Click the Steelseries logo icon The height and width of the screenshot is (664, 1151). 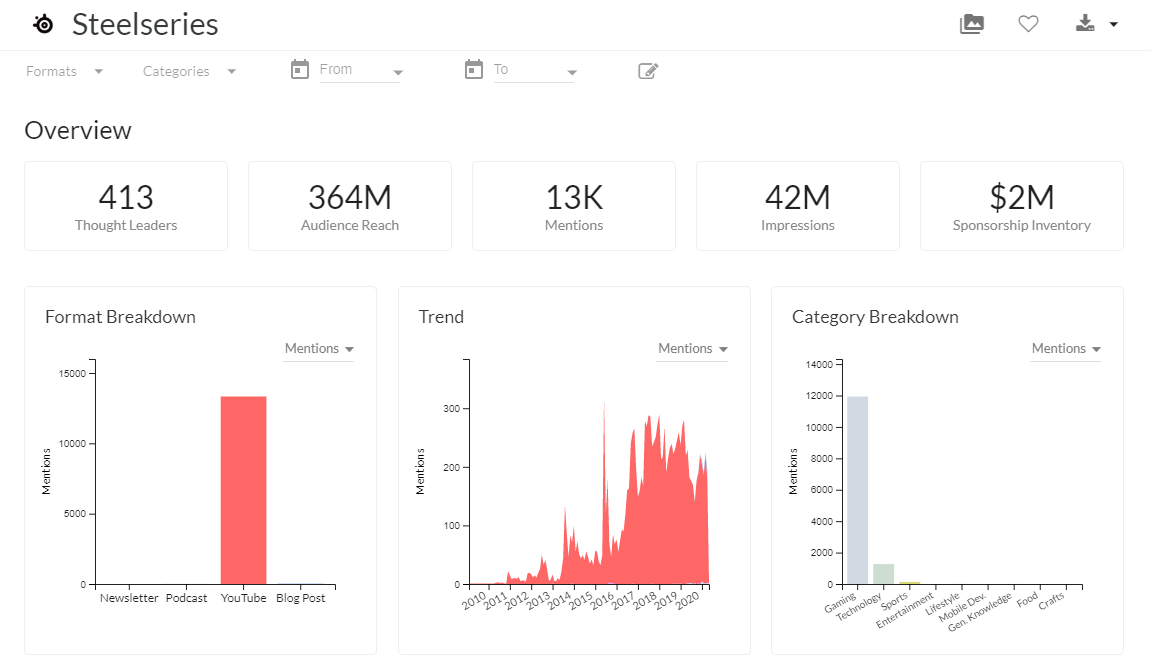[43, 24]
